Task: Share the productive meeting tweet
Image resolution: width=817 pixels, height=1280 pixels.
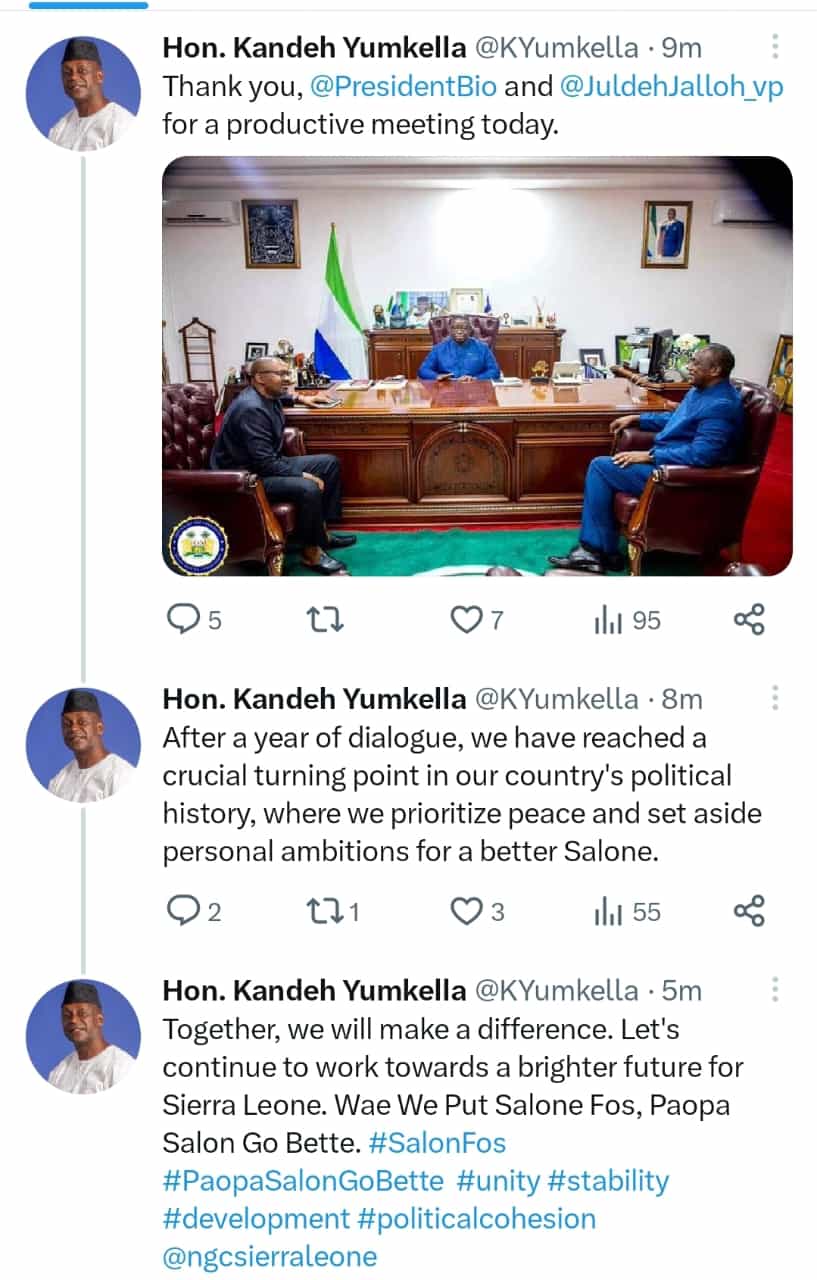Action: 749,620
